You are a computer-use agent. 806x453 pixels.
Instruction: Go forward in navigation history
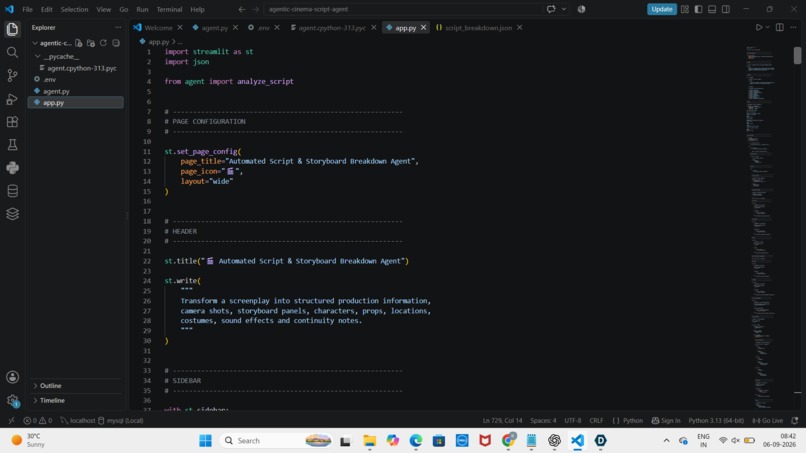coord(255,9)
